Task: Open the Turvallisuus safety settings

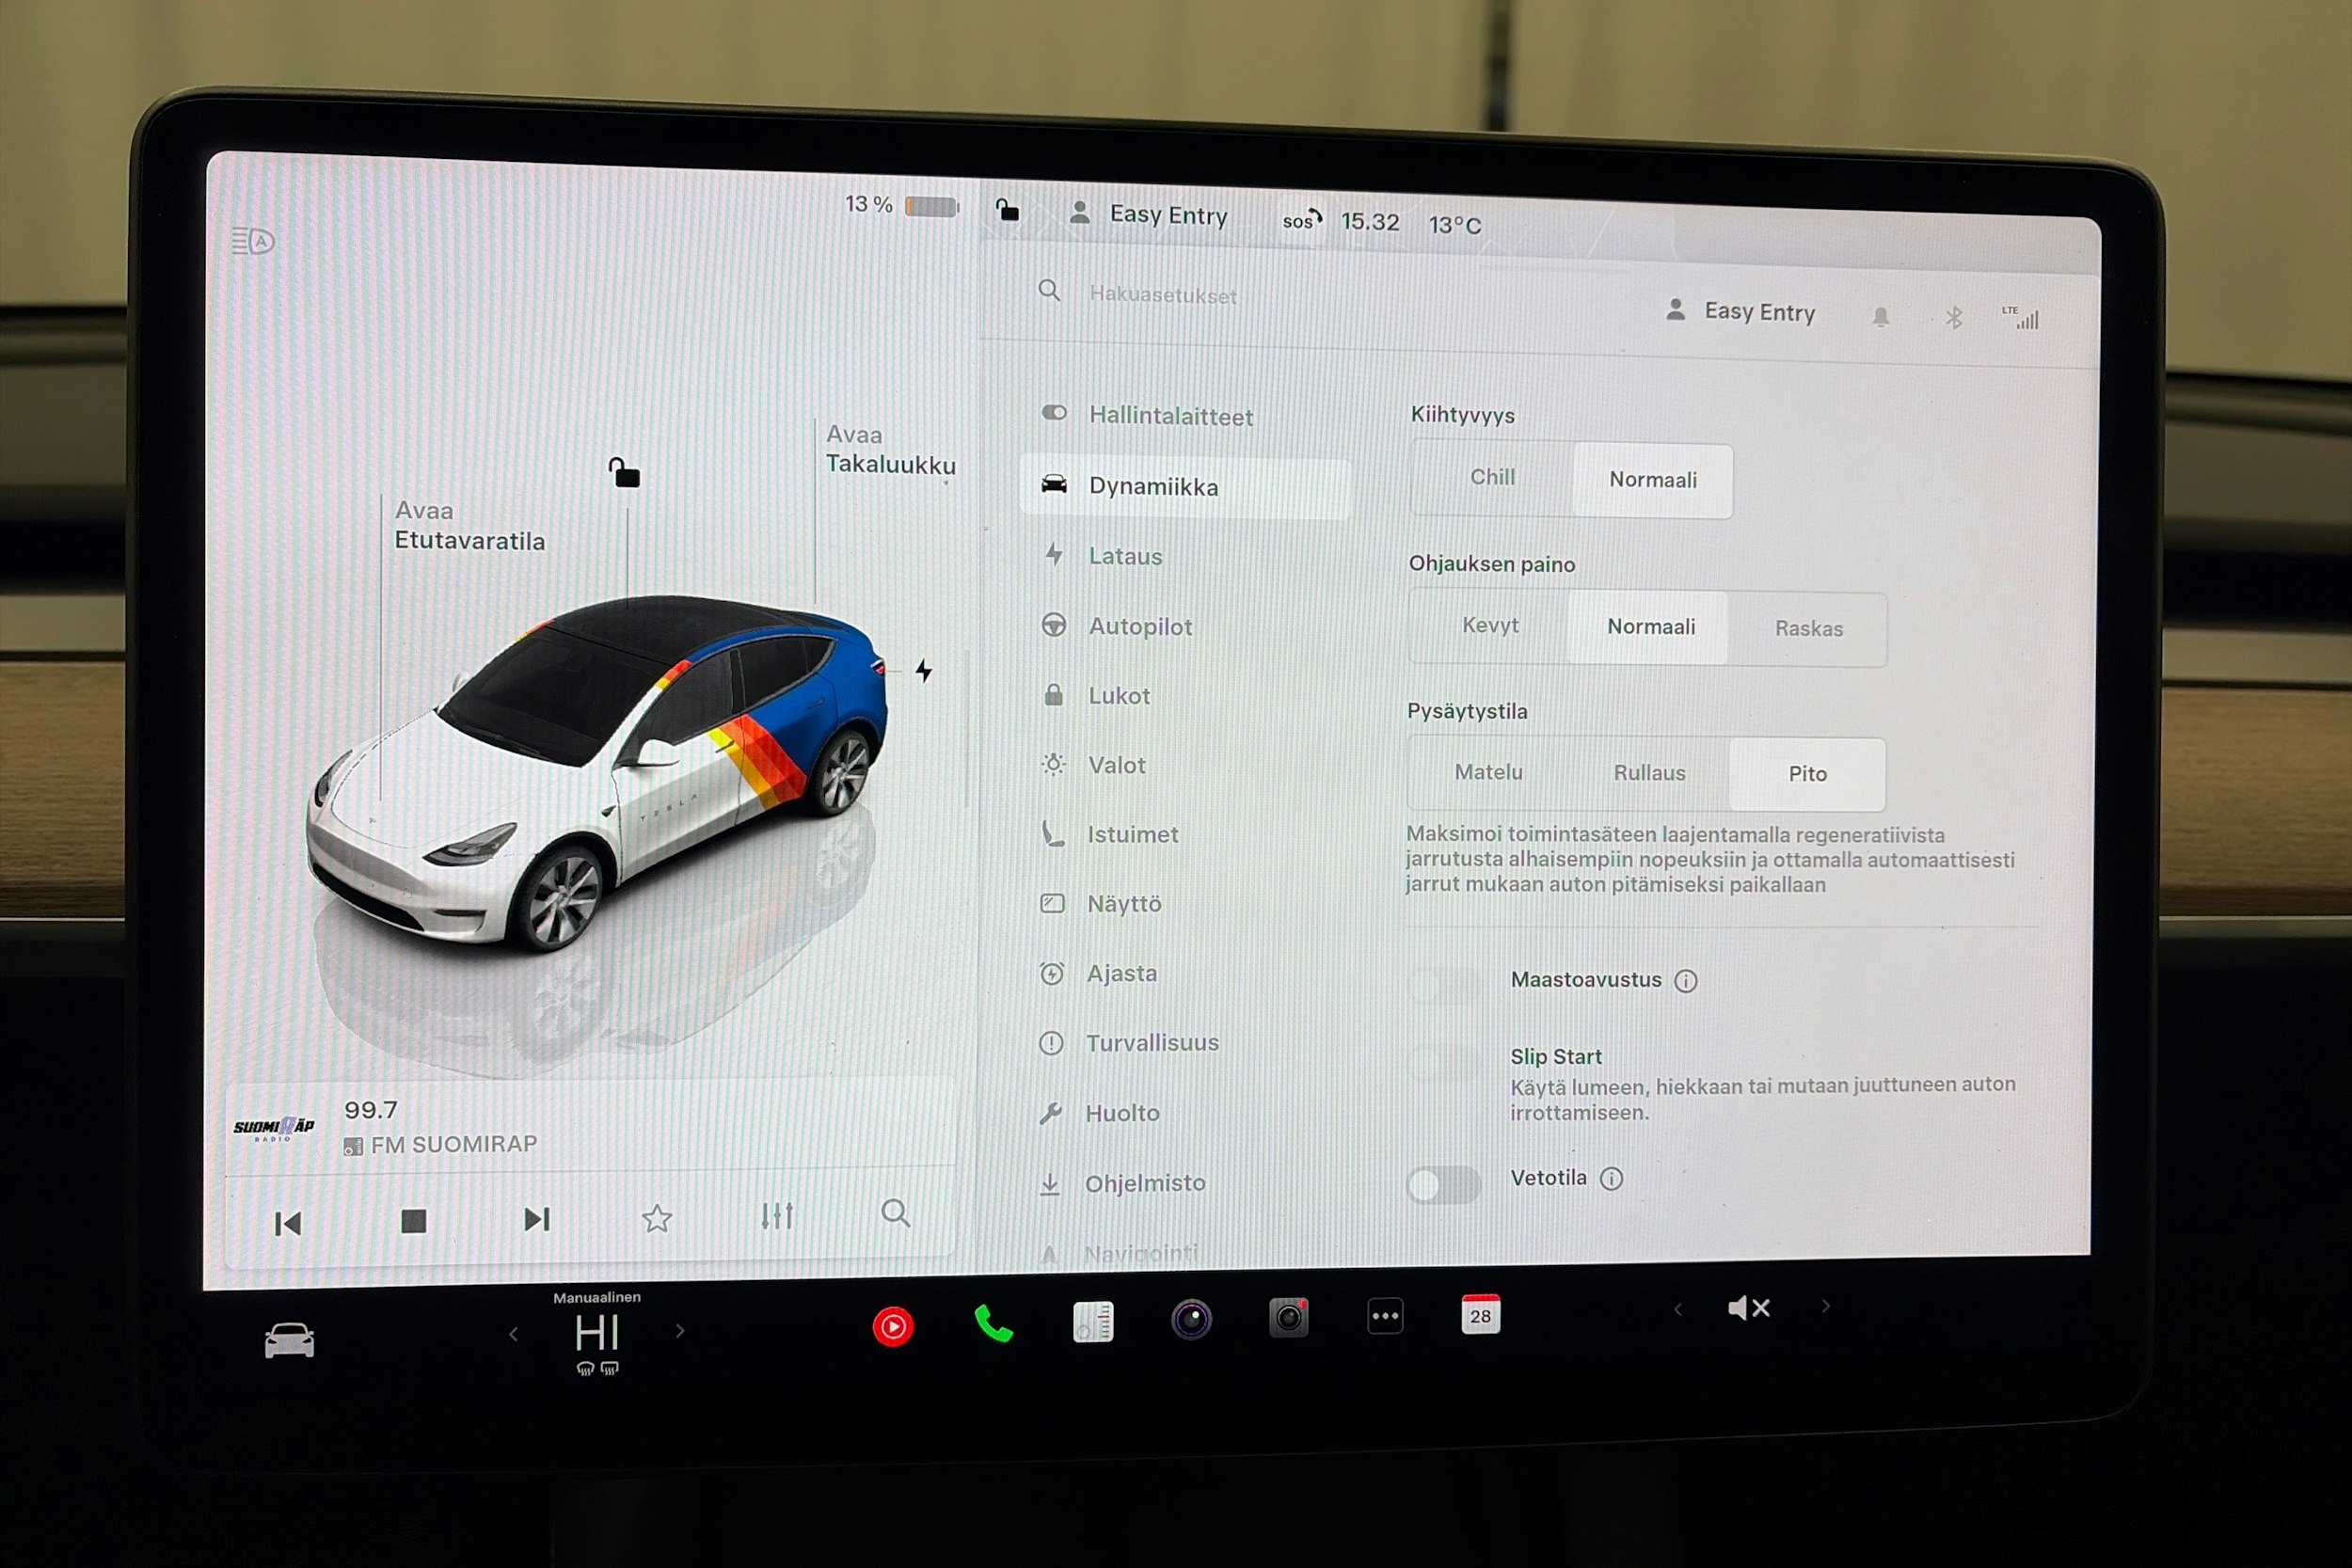Action: point(1152,1042)
